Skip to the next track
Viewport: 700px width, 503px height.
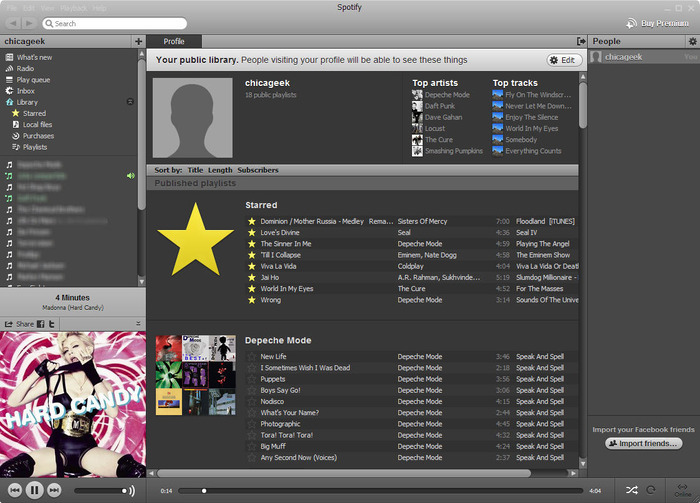(55, 490)
